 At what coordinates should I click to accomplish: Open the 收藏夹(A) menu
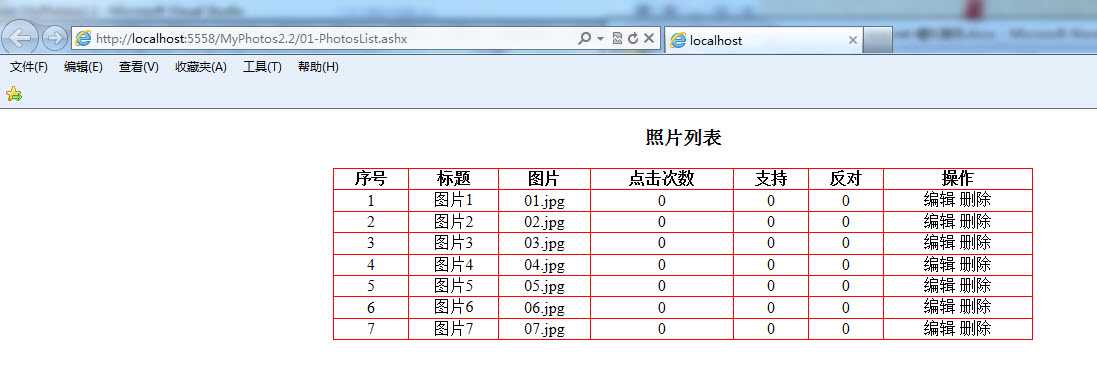(x=201, y=67)
